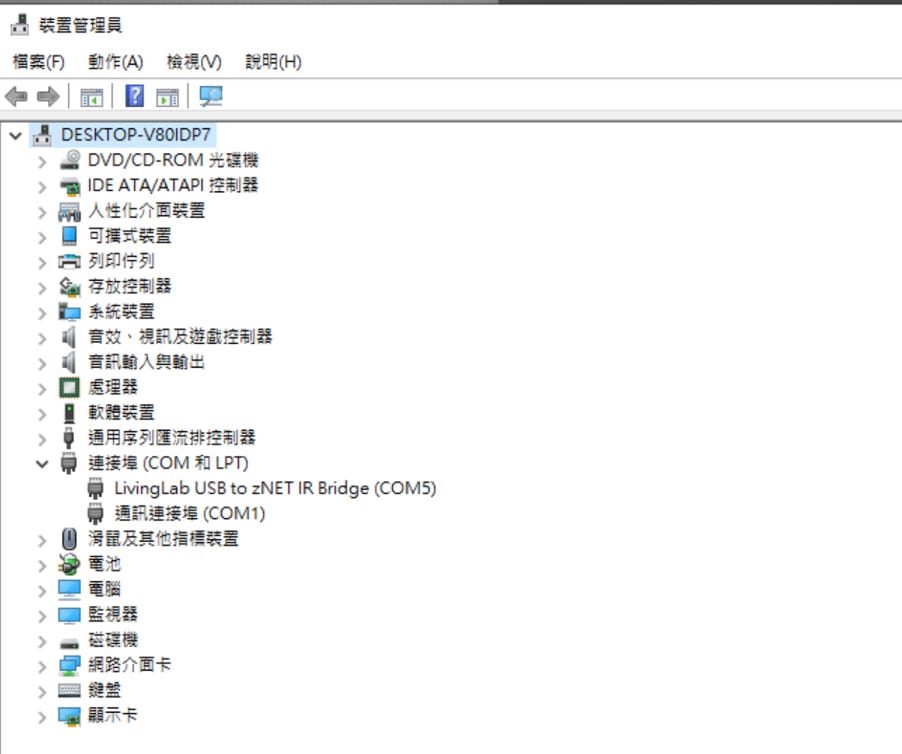Click the 音訊輸入與輸出 speaker icon
This screenshot has width=902, height=754.
69,362
